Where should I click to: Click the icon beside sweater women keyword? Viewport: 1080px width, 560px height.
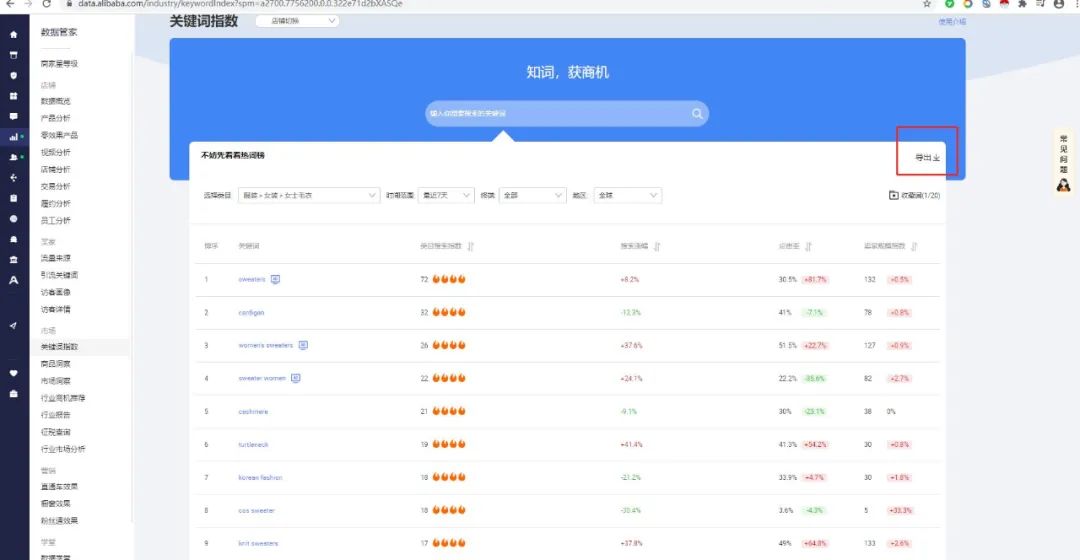pos(295,378)
